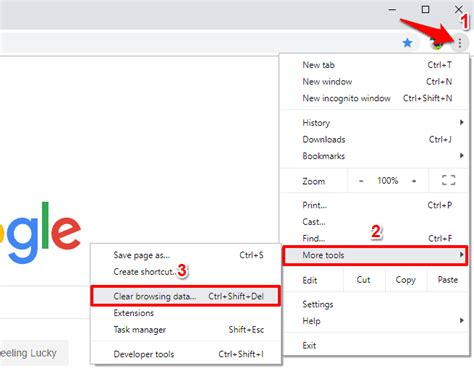Open a New window
This screenshot has width=474, height=376.
pos(375,81)
